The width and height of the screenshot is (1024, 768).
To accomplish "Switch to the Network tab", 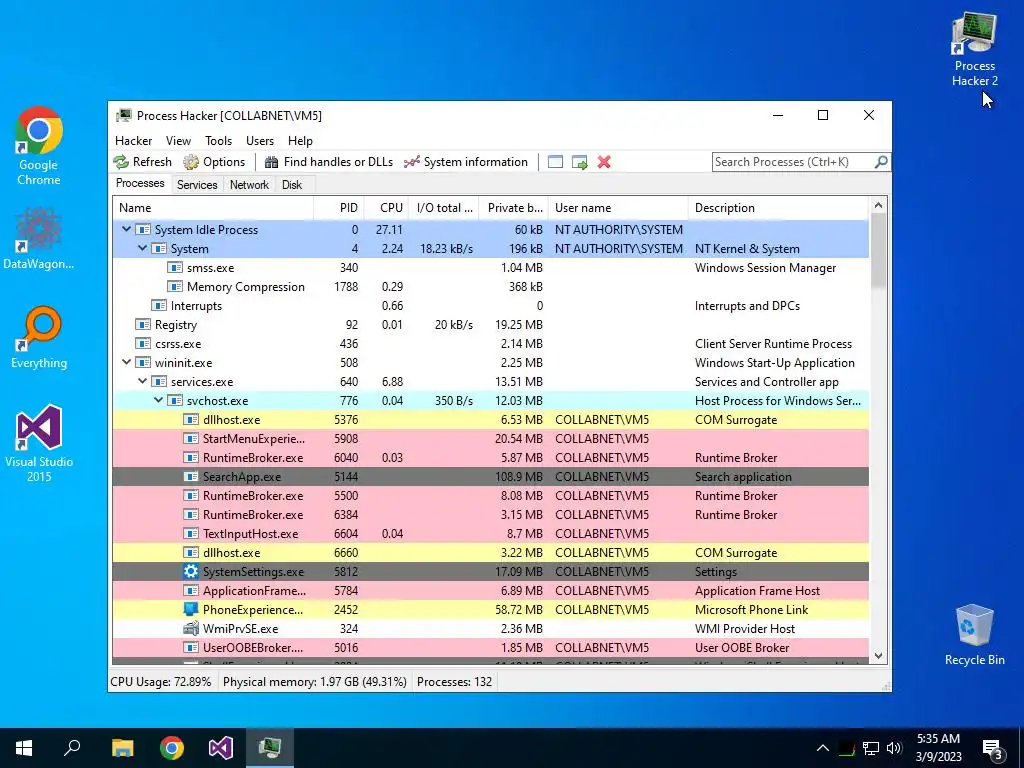I will pyautogui.click(x=249, y=185).
